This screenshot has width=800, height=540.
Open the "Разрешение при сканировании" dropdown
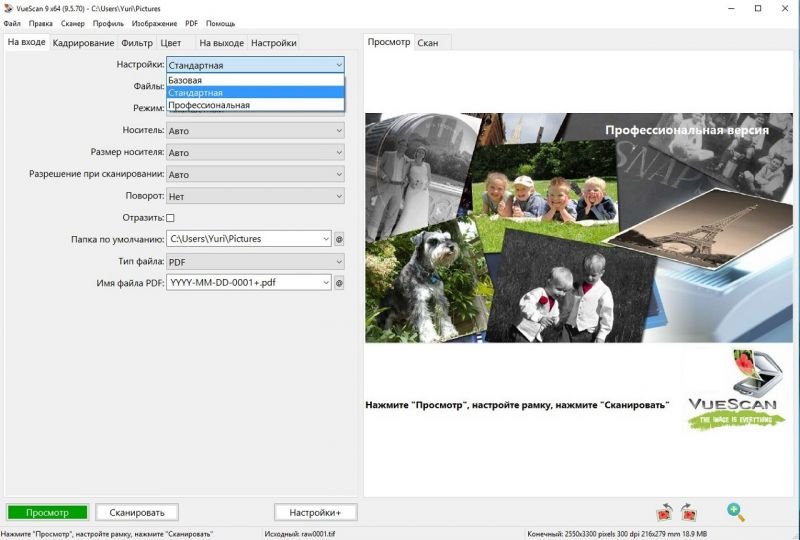255,174
